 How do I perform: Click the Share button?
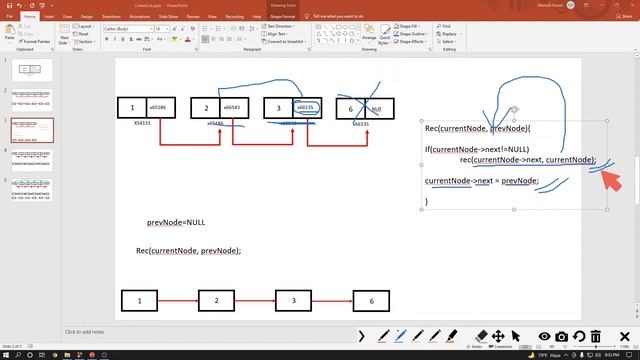(624, 16)
